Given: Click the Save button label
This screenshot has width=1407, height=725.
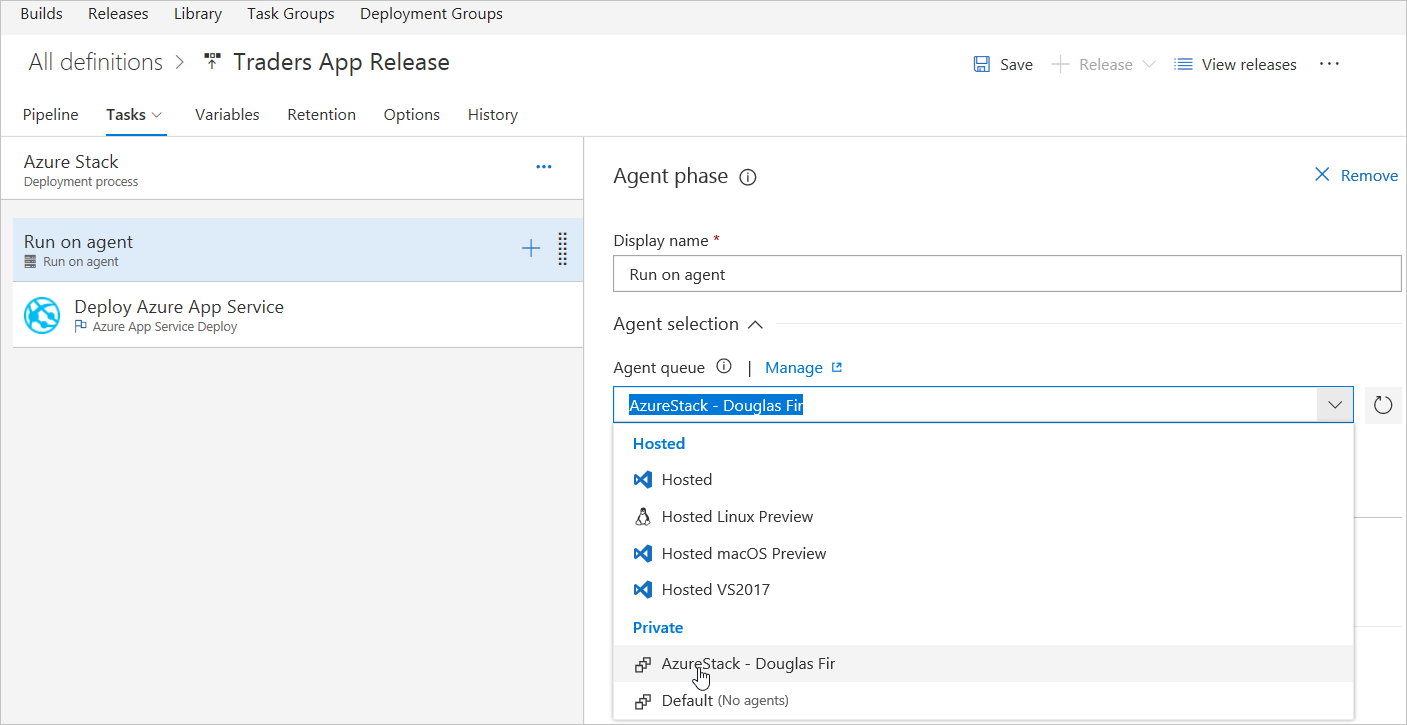Looking at the screenshot, I should point(1016,65).
